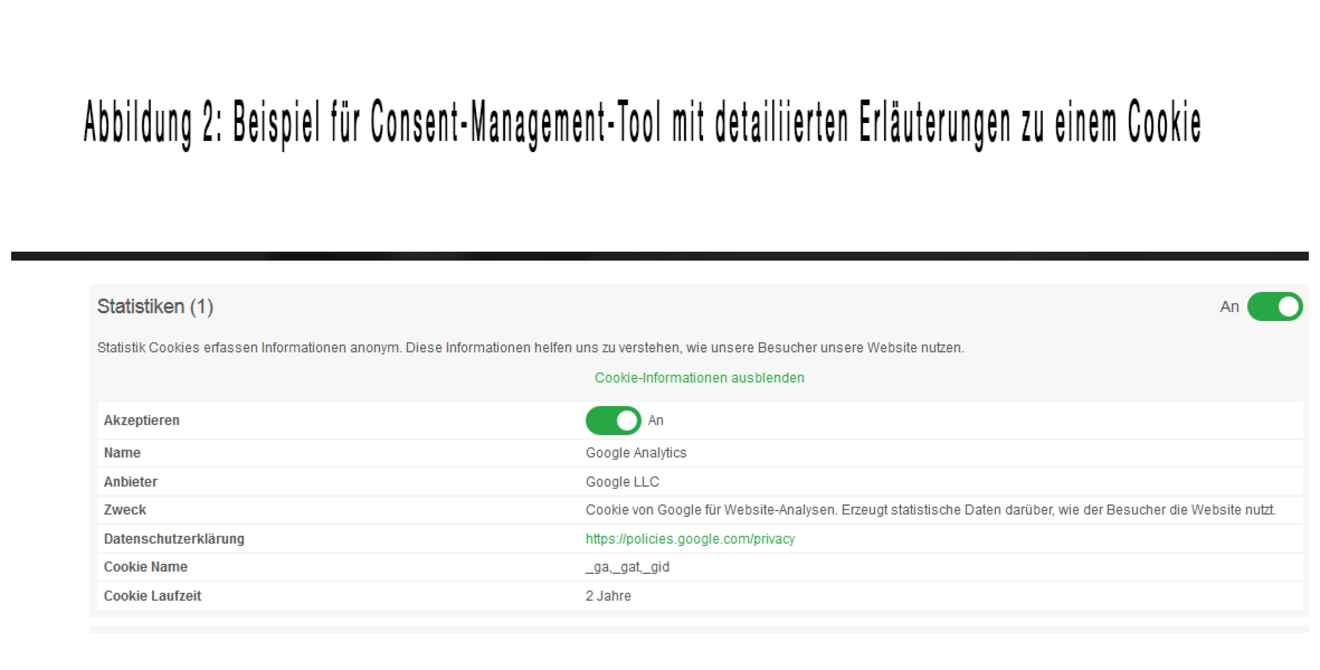
Task: Disable the Akzeptieren switch for Google Analytics
Action: [613, 421]
